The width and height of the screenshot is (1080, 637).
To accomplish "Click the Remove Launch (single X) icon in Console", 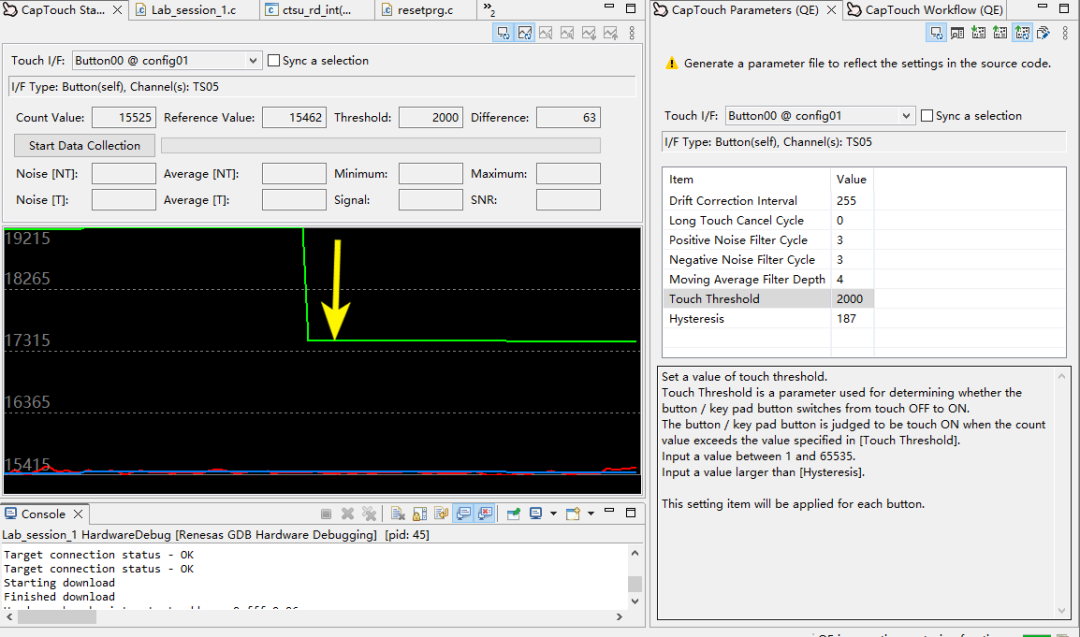I will 348,514.
